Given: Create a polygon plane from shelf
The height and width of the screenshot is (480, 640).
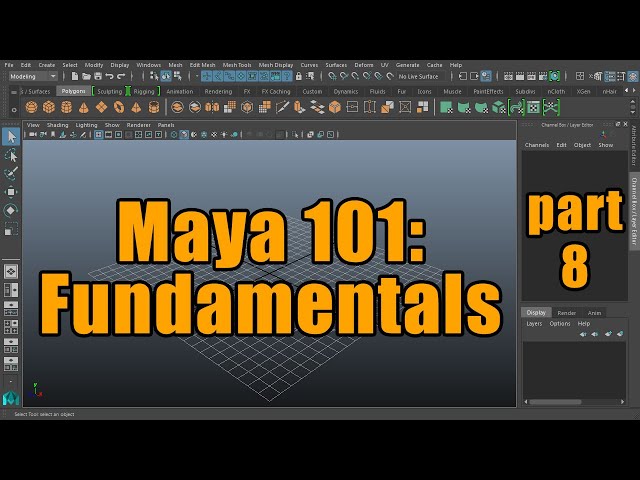Looking at the screenshot, I should click(x=101, y=107).
